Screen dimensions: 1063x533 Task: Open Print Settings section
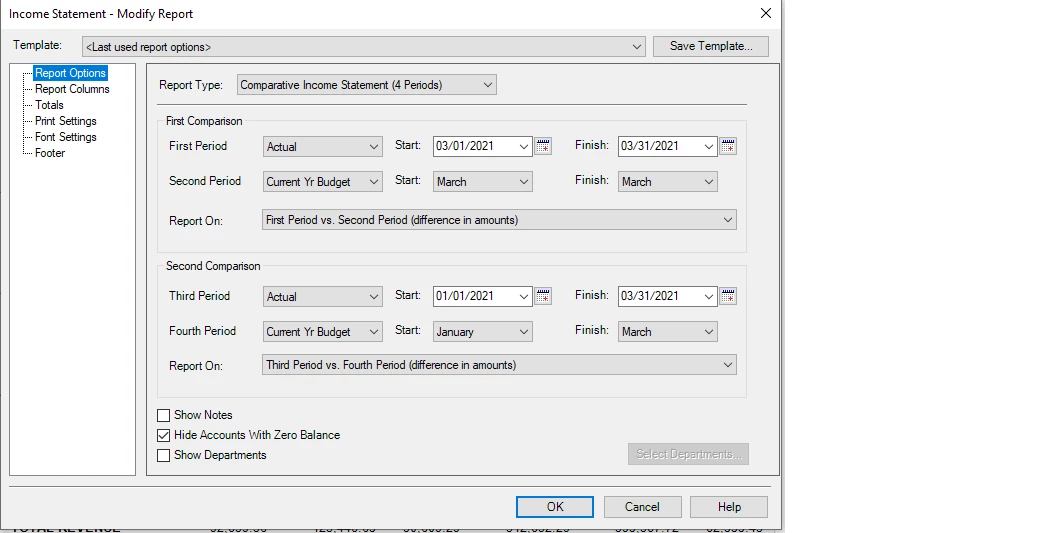coord(66,121)
